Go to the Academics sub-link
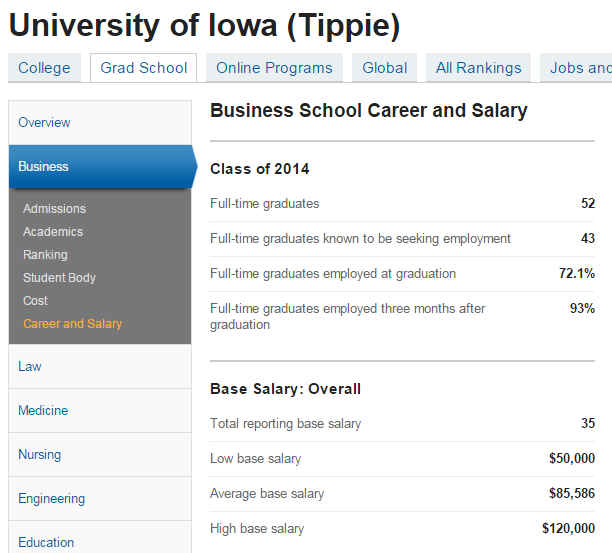This screenshot has height=553, width=612. coord(53,232)
